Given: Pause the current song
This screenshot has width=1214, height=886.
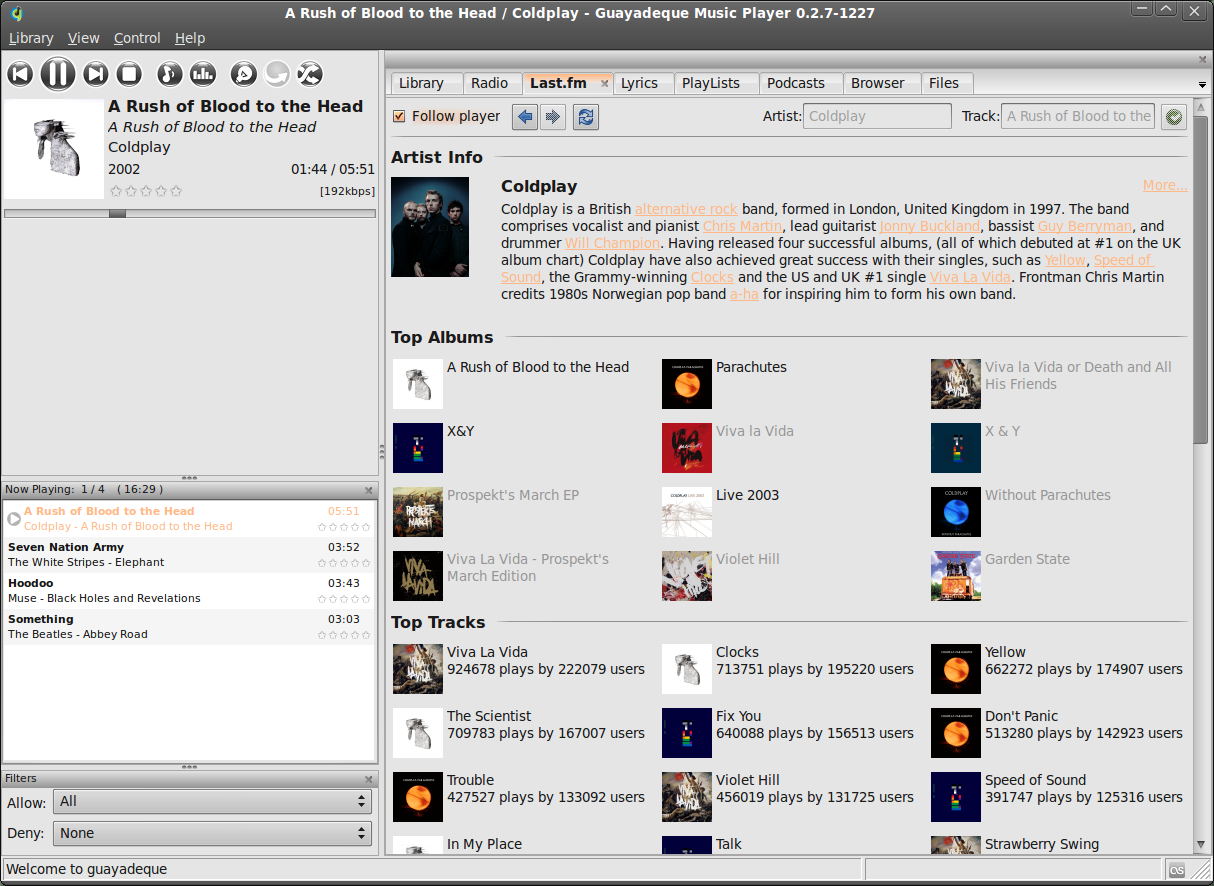Looking at the screenshot, I should pos(58,73).
